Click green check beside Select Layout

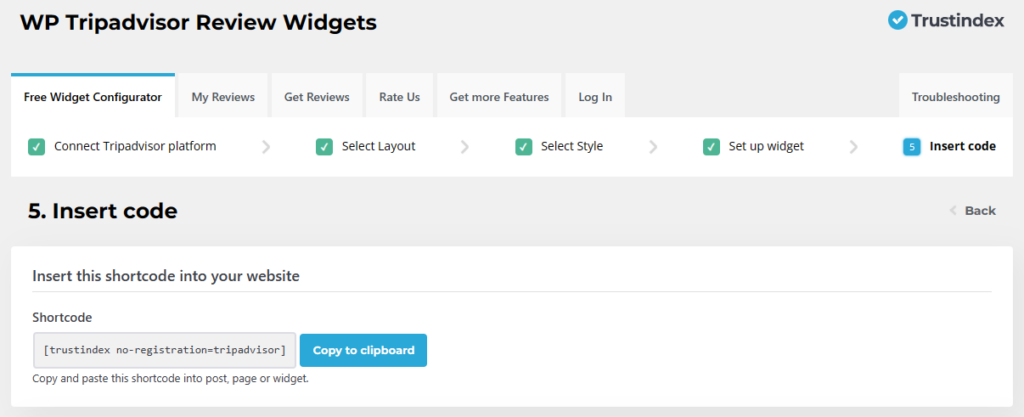coord(324,147)
